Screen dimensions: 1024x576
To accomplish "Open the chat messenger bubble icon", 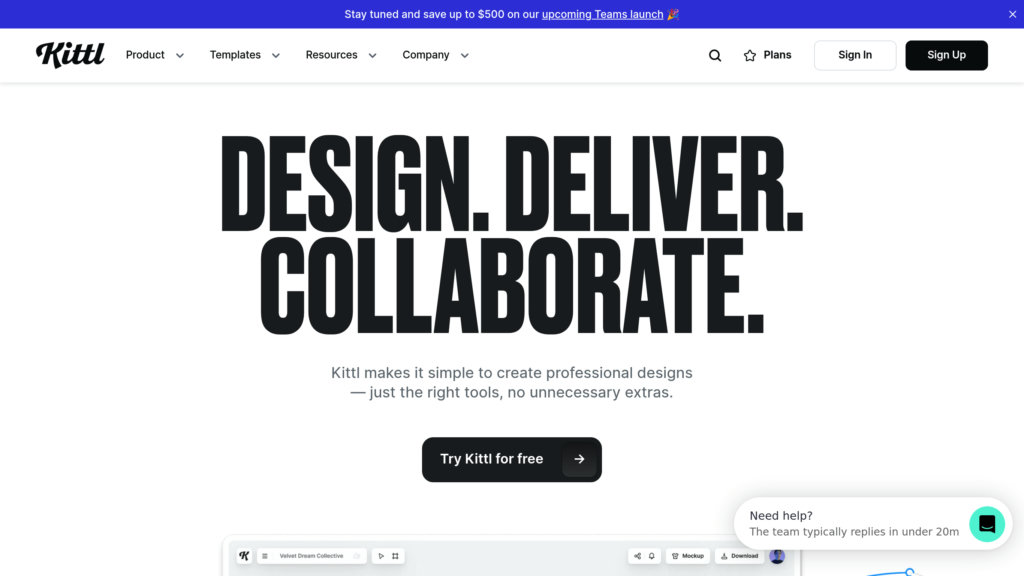I will click(987, 524).
